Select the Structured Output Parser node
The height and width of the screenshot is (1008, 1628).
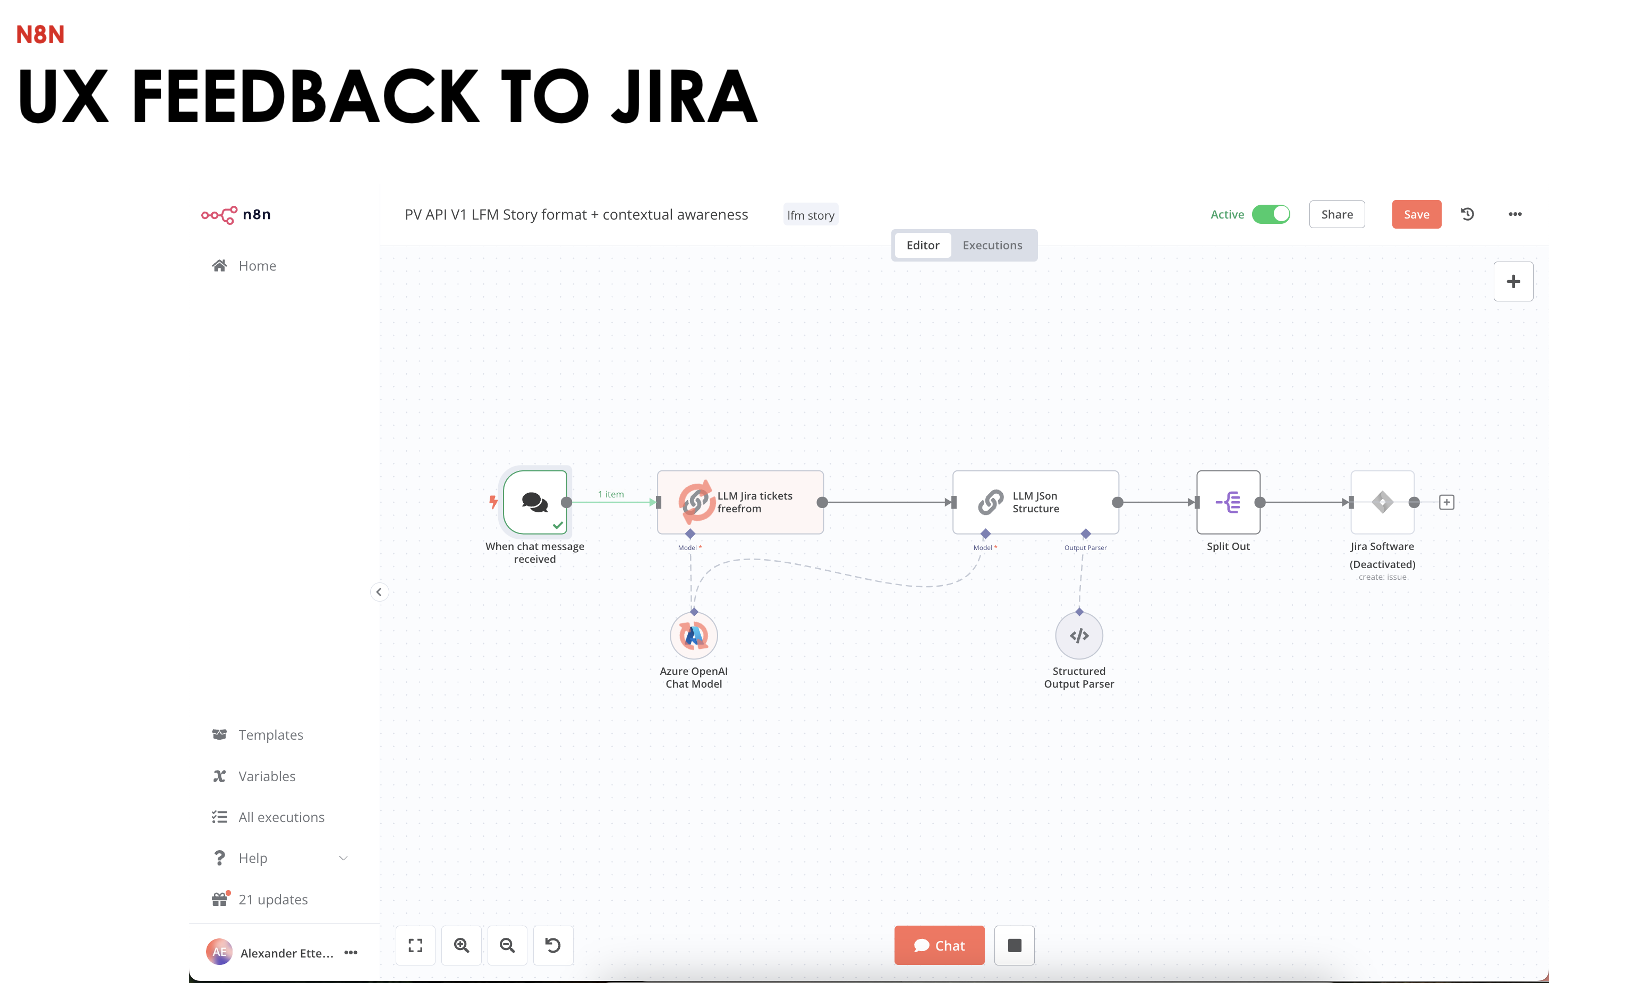click(1079, 635)
